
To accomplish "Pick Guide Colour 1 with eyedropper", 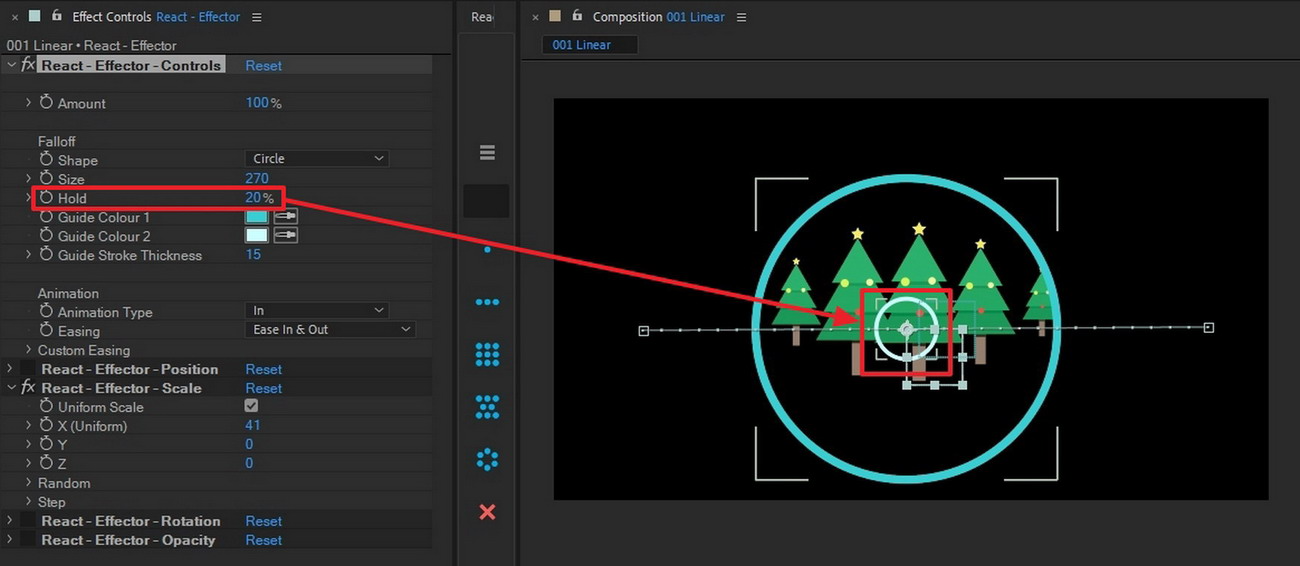I will tap(286, 217).
